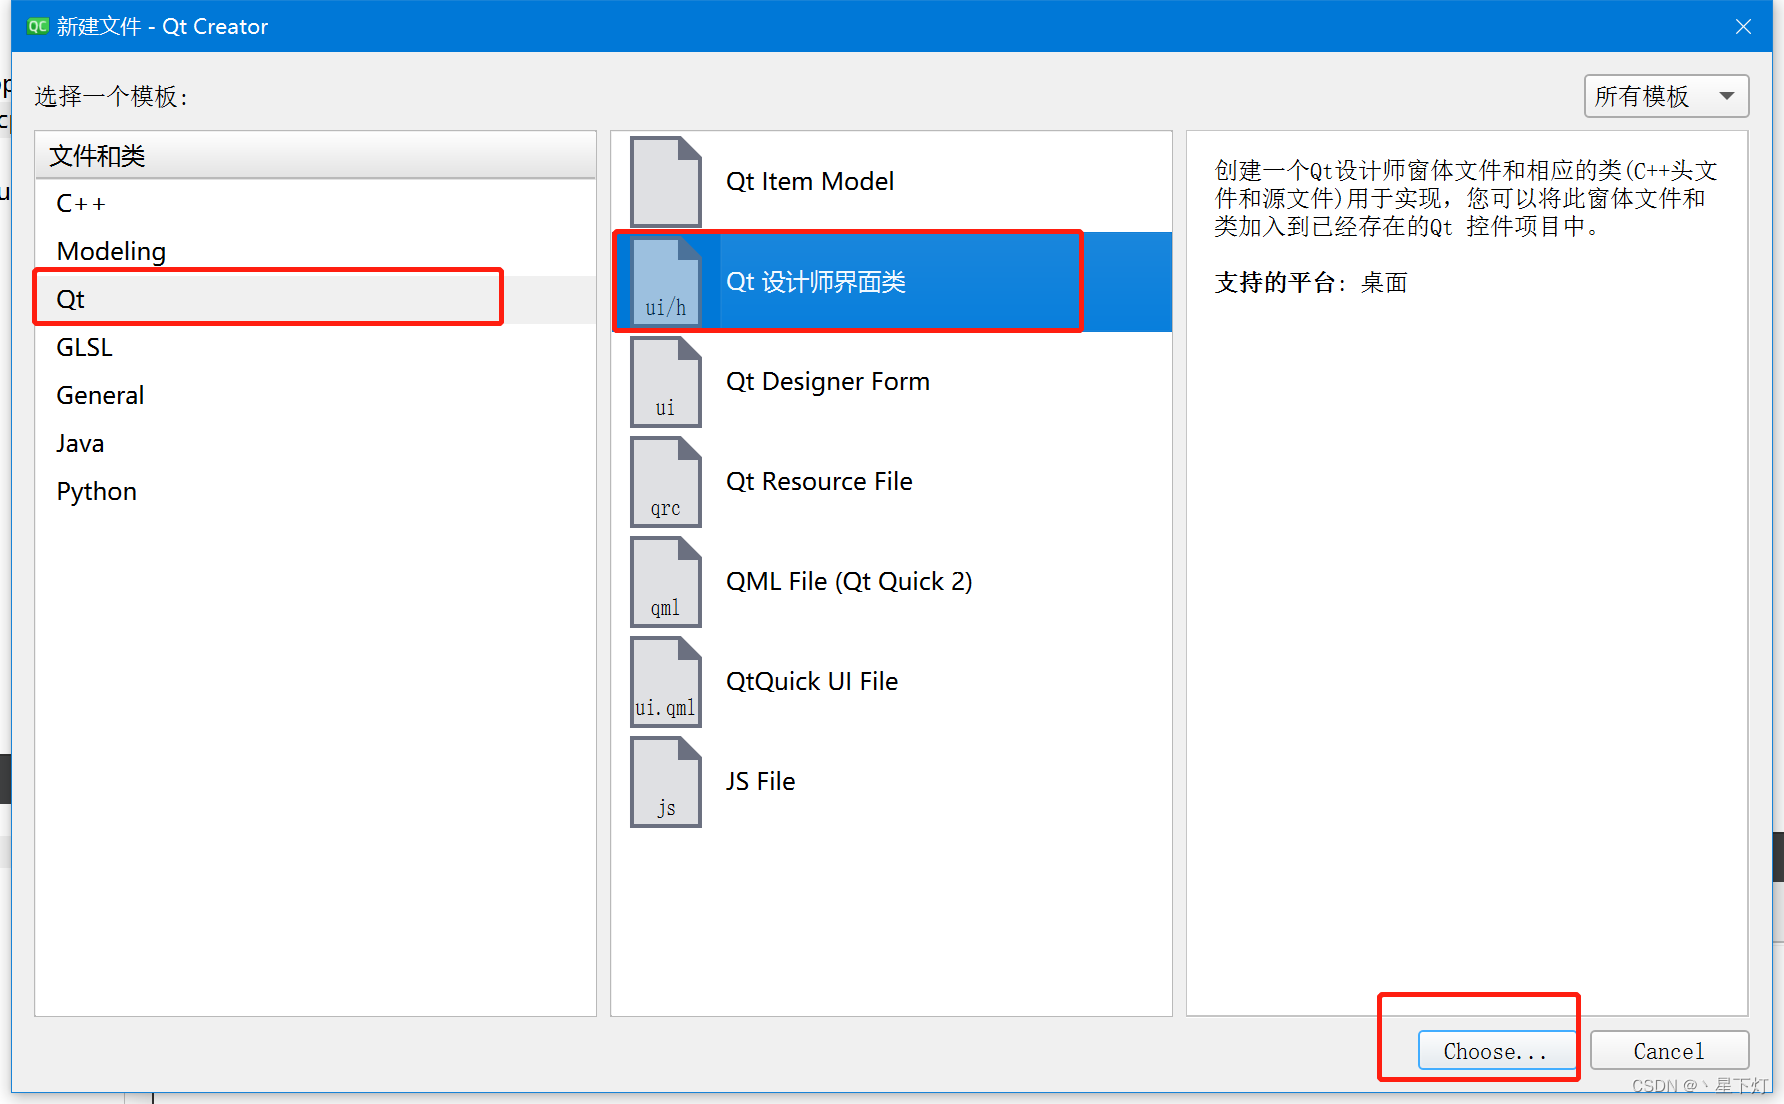Choose the Qt 设计师界面类 template

point(891,282)
